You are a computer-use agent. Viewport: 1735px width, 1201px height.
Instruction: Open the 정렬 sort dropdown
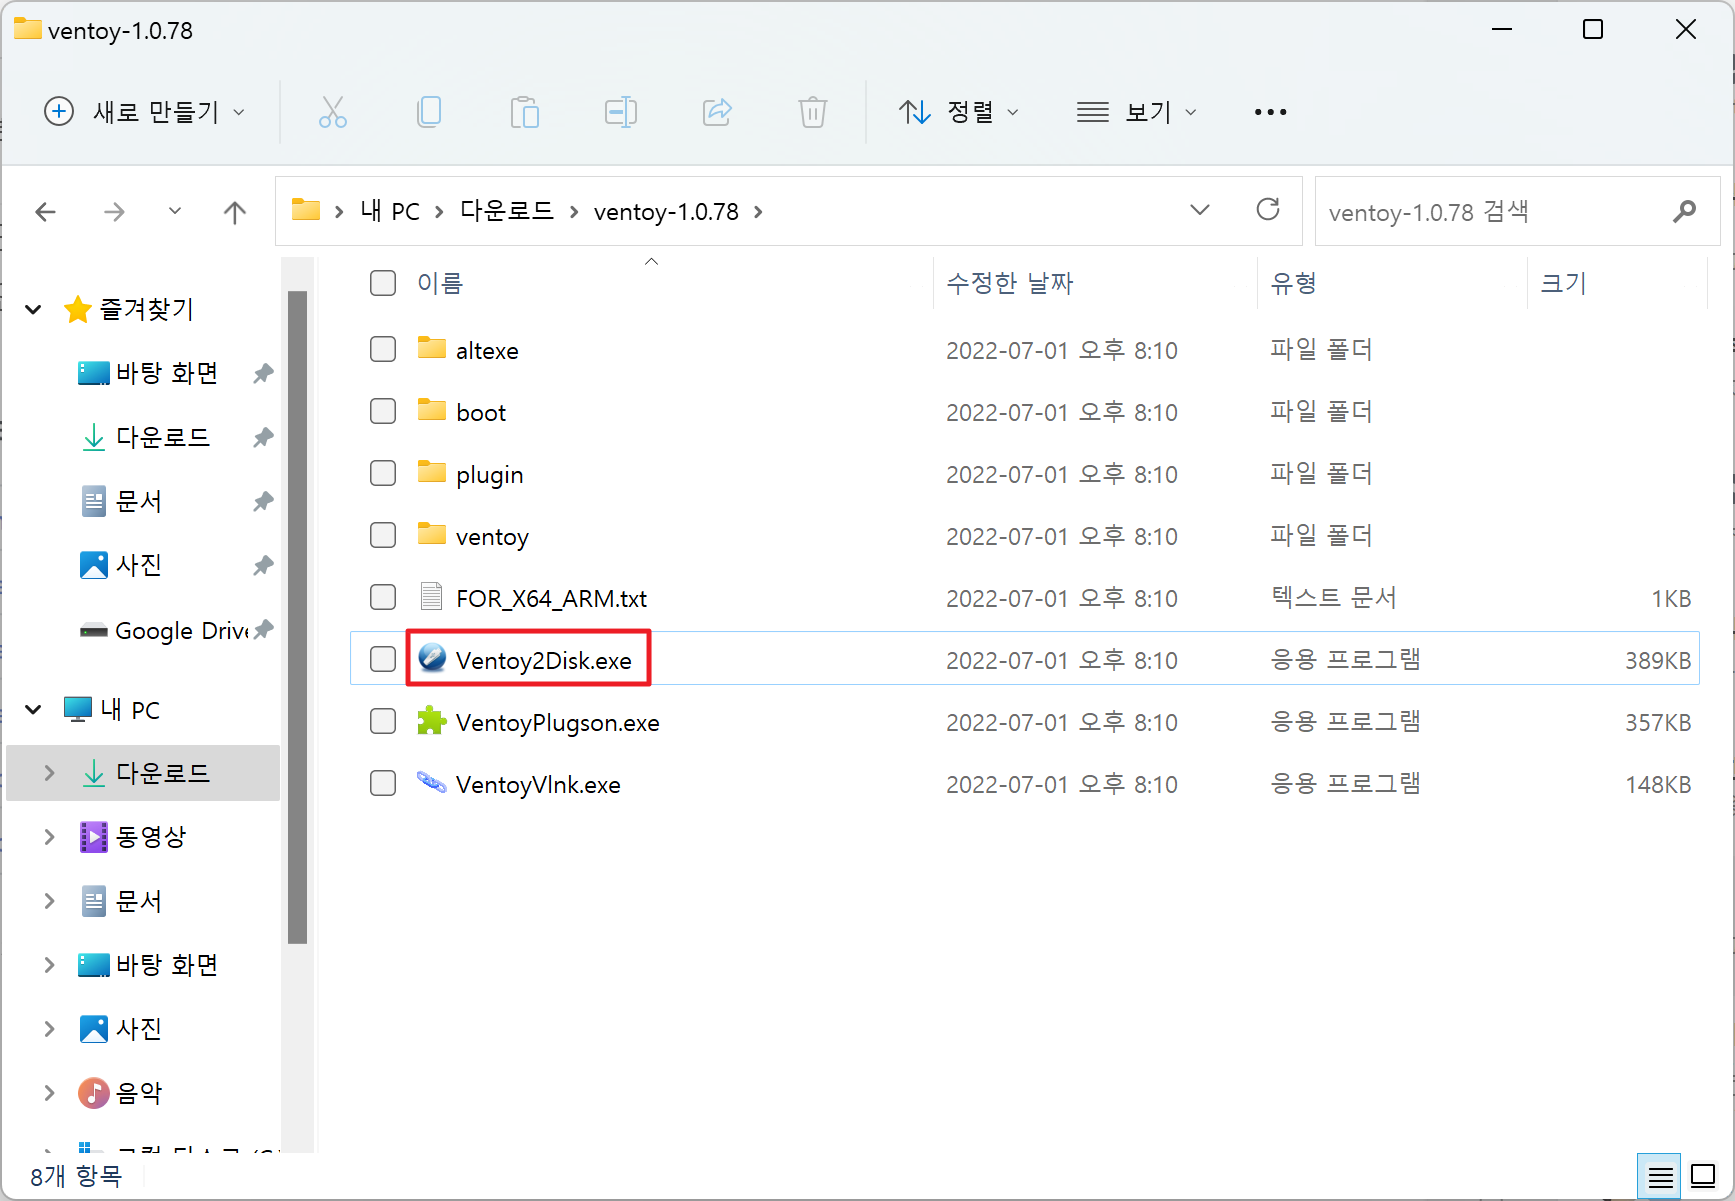[x=958, y=112]
